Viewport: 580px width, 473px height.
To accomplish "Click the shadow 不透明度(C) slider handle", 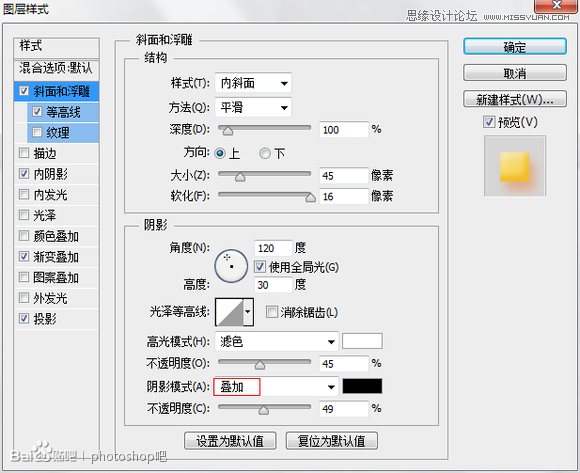I will pos(263,410).
